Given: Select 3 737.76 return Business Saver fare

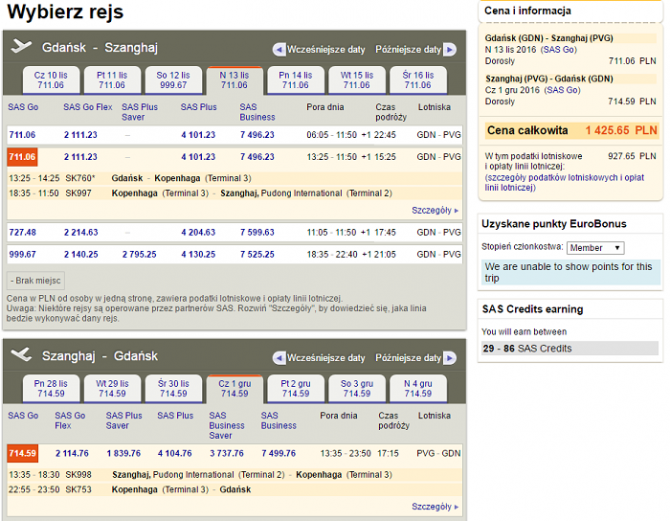Looking at the screenshot, I should point(226,453).
